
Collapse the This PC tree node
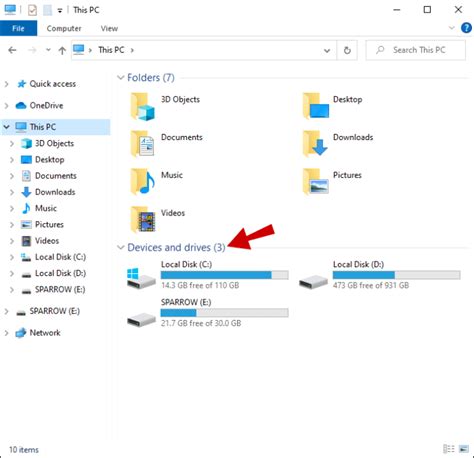[6, 127]
